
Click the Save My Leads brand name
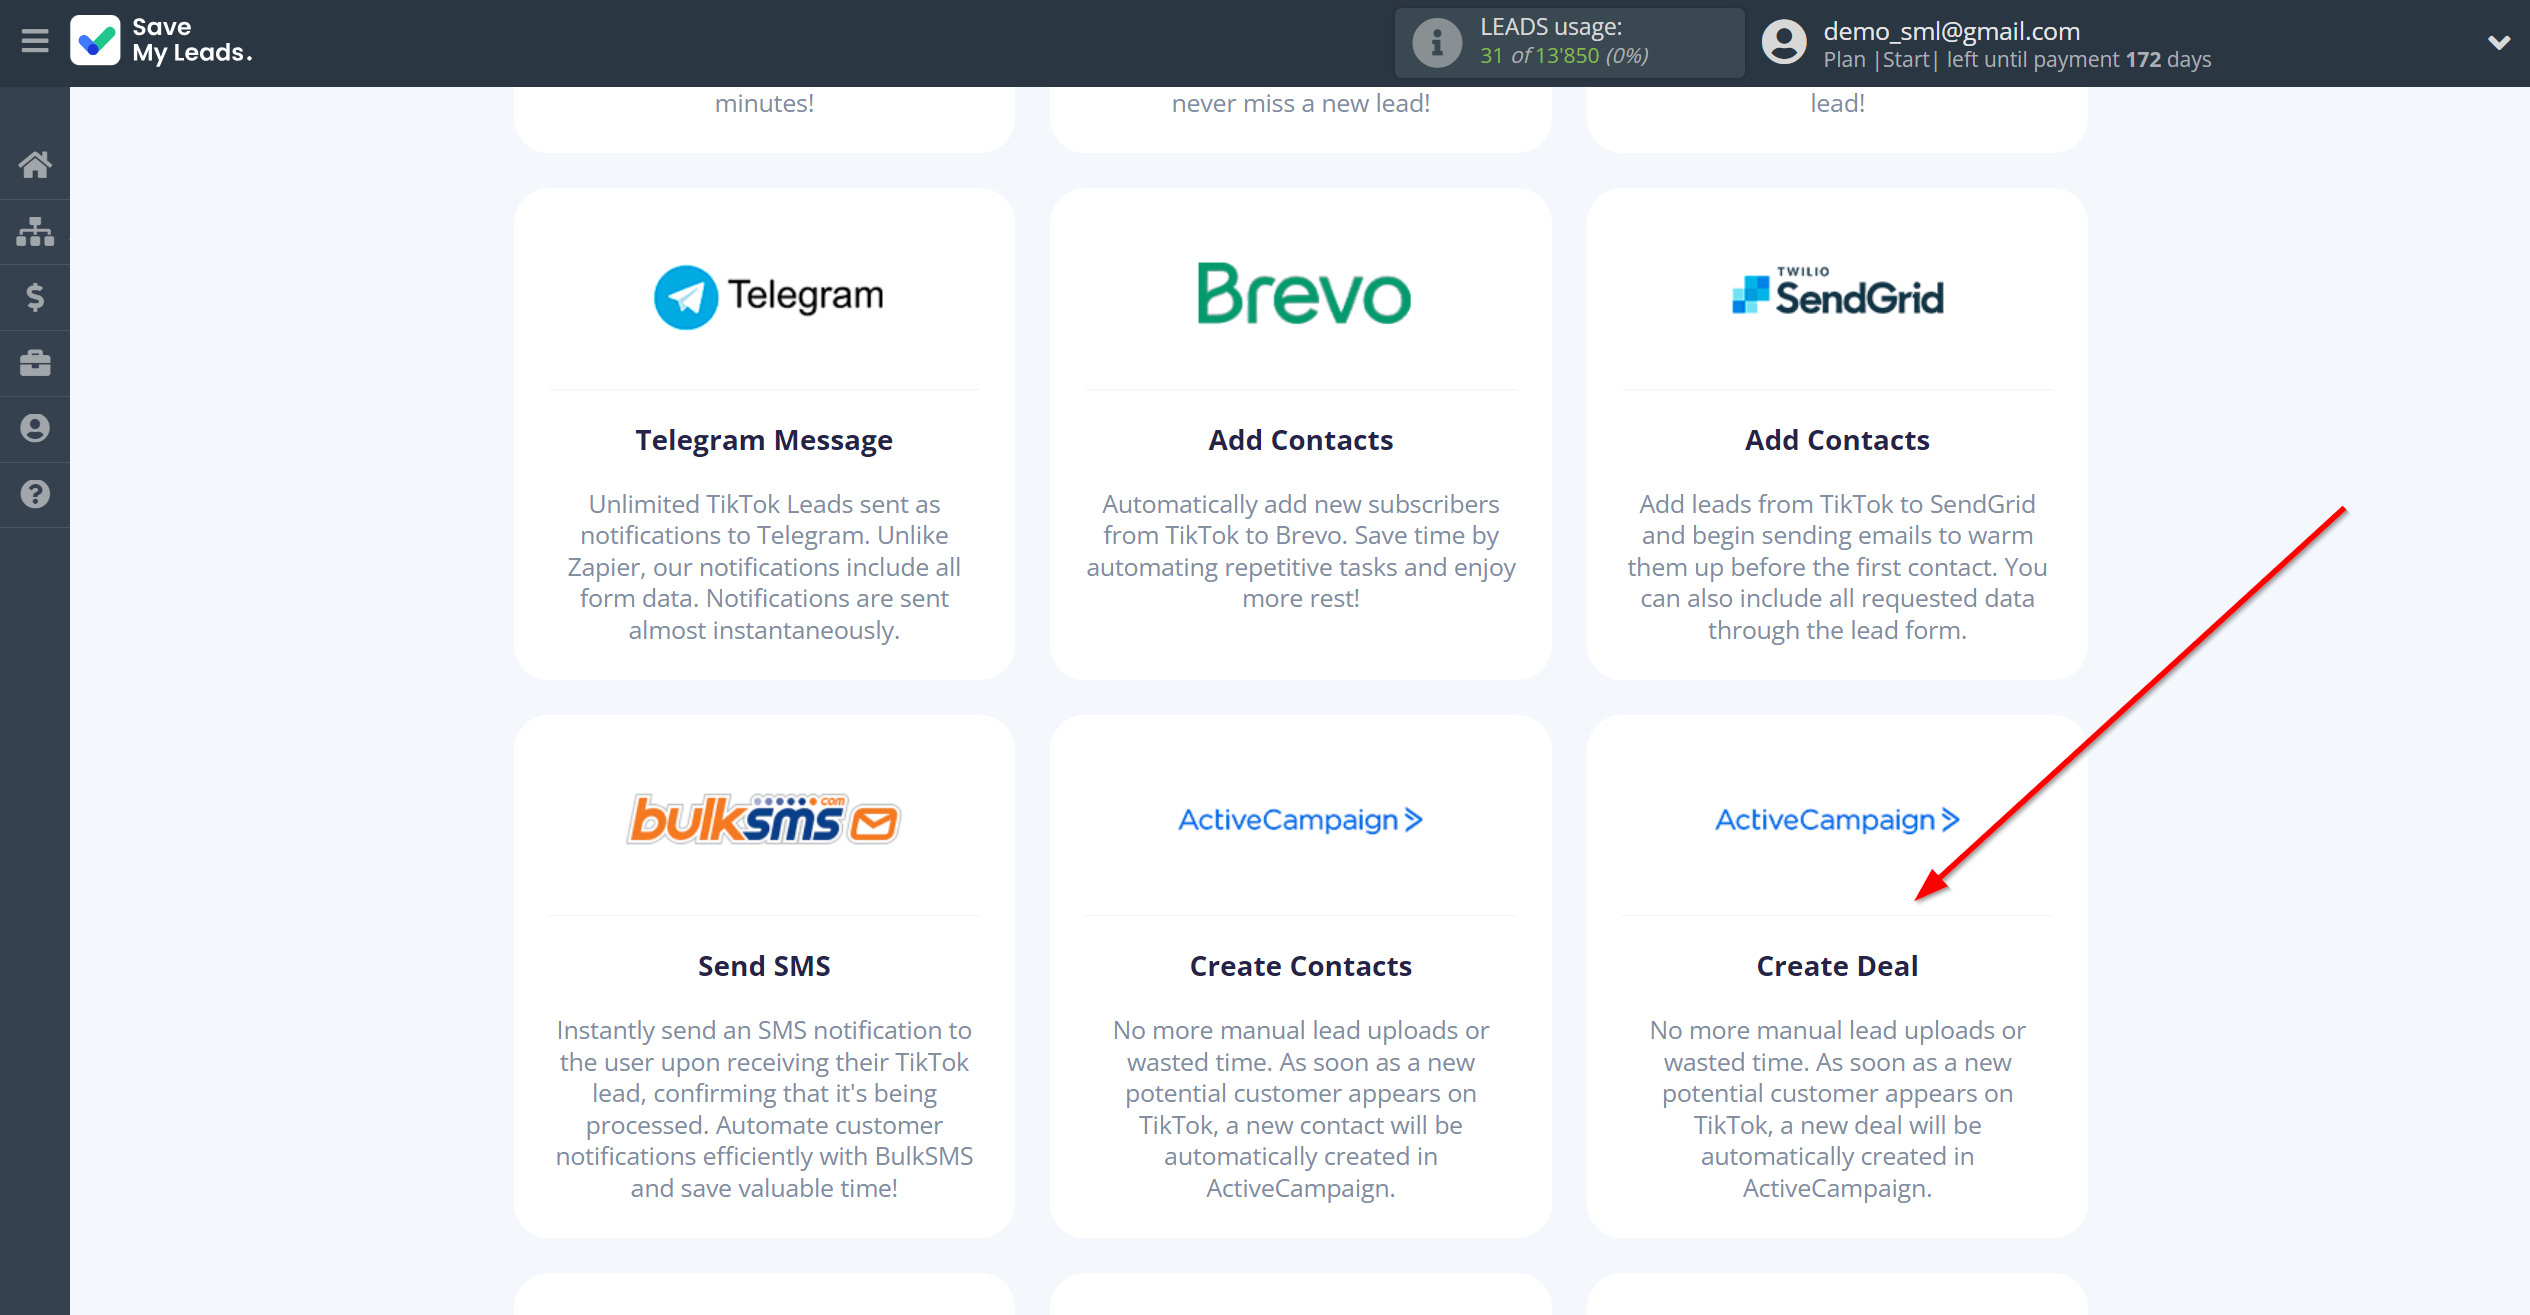tap(192, 40)
